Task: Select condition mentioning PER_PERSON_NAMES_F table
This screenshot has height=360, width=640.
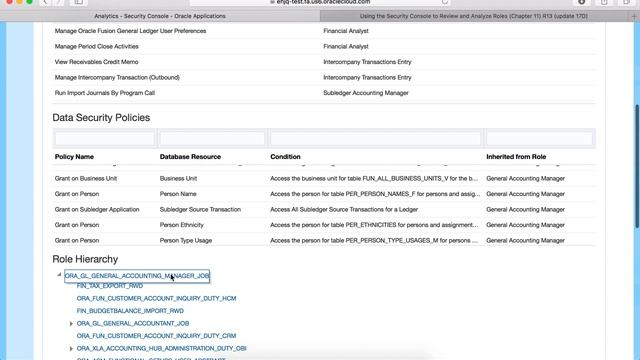Action: pyautogui.click(x=375, y=194)
